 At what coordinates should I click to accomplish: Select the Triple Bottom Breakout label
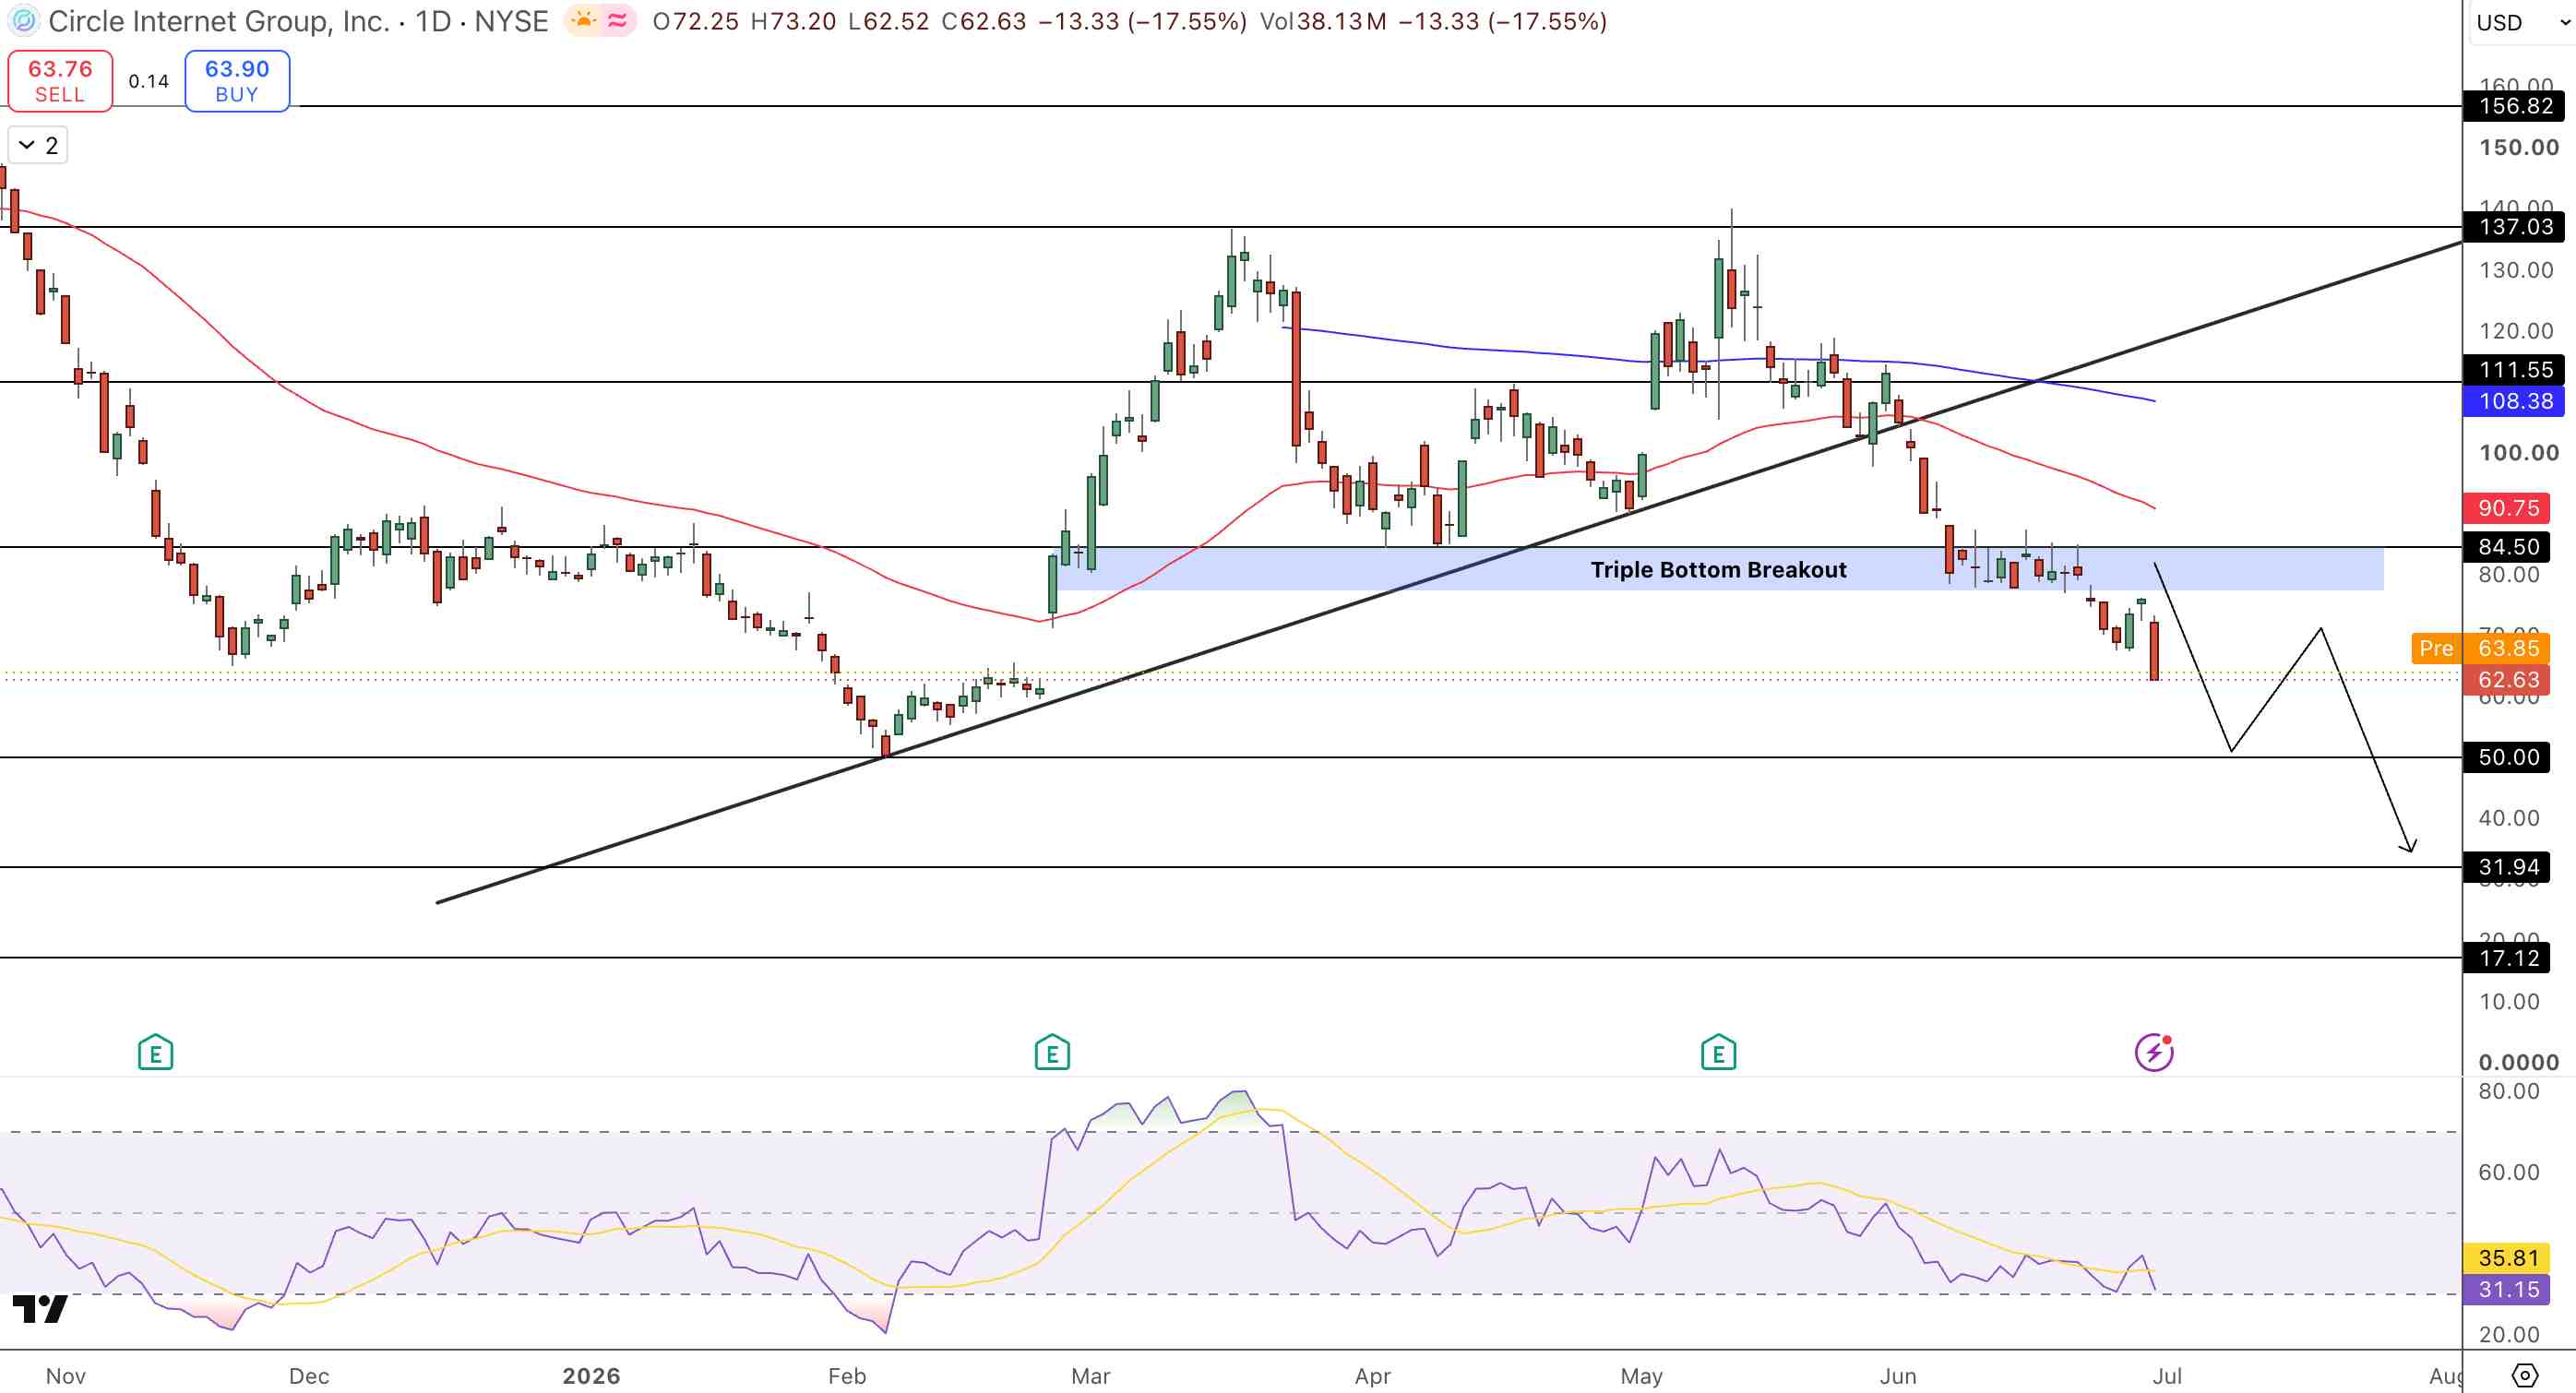point(1718,570)
